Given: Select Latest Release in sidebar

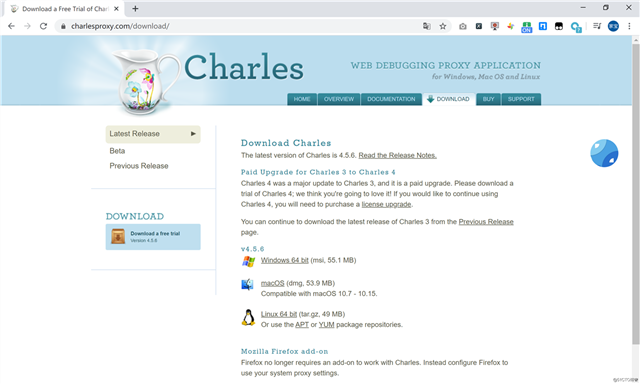Looking at the screenshot, I should click(x=153, y=134).
